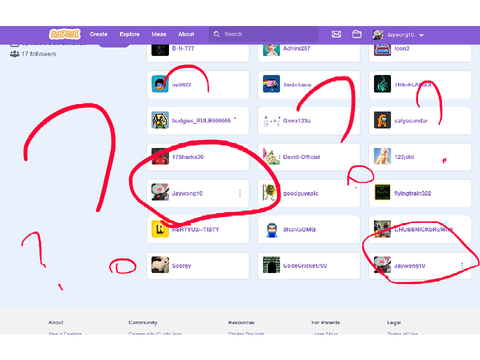
Task: Open the Explore menu item
Action: (x=130, y=34)
